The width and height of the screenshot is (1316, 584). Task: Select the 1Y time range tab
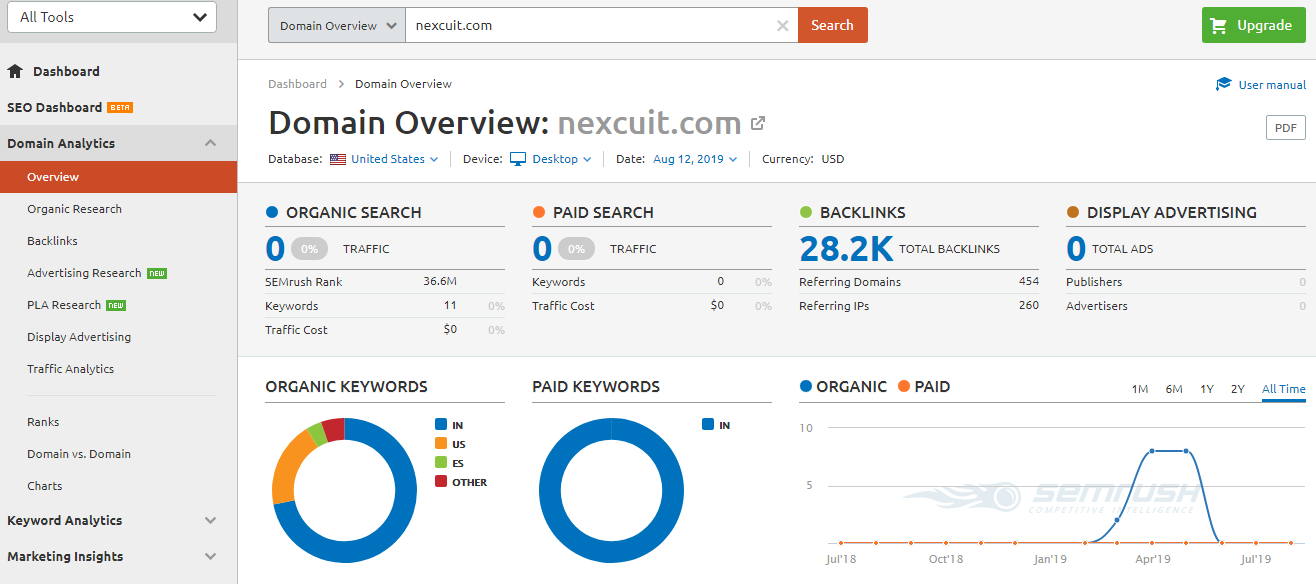tap(1207, 389)
